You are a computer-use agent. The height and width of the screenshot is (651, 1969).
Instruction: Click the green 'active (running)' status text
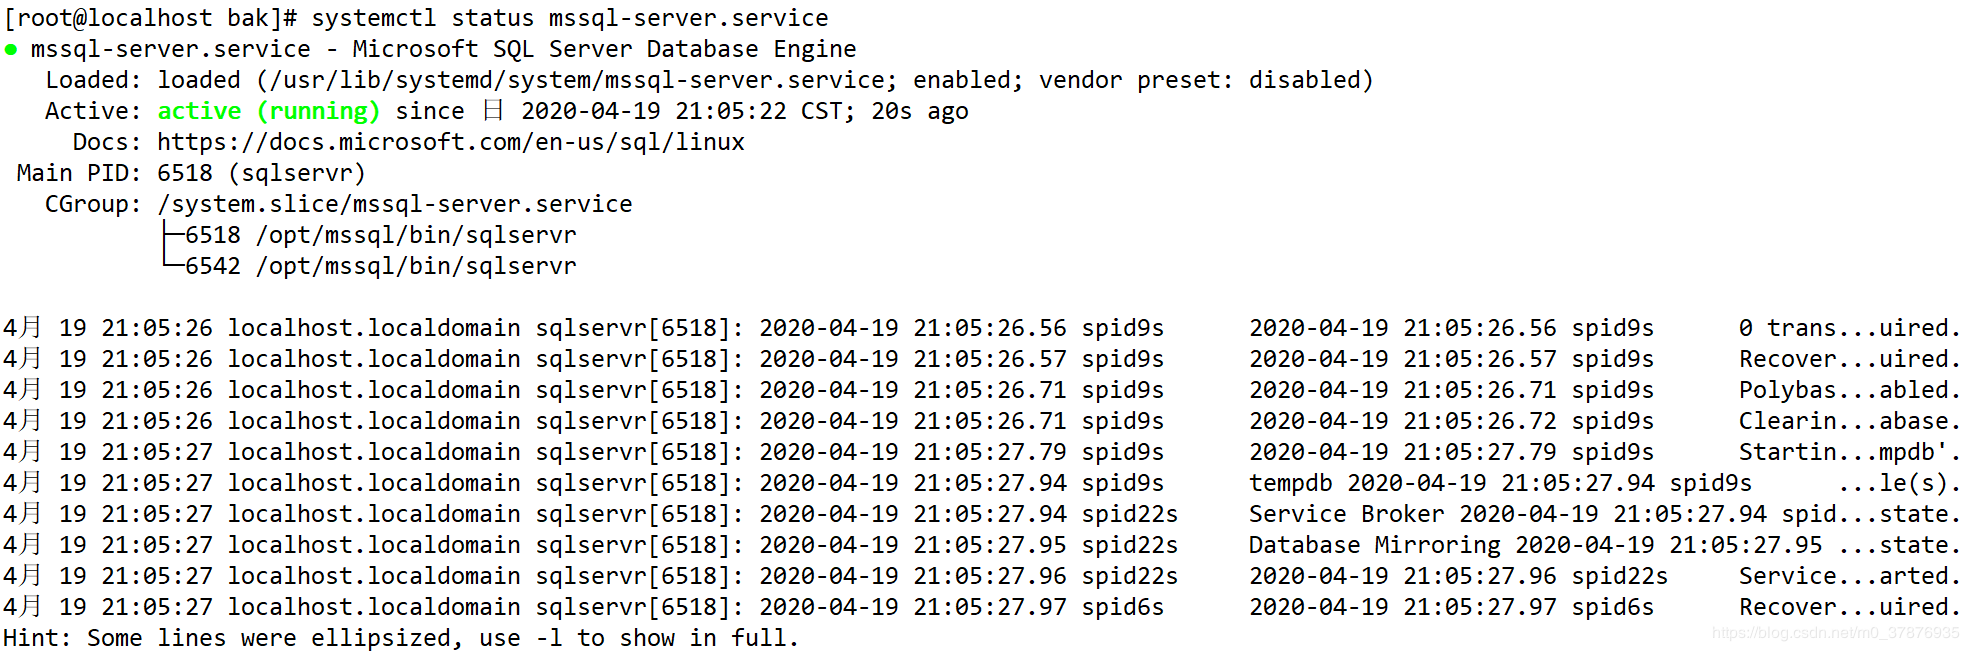[x=268, y=111]
